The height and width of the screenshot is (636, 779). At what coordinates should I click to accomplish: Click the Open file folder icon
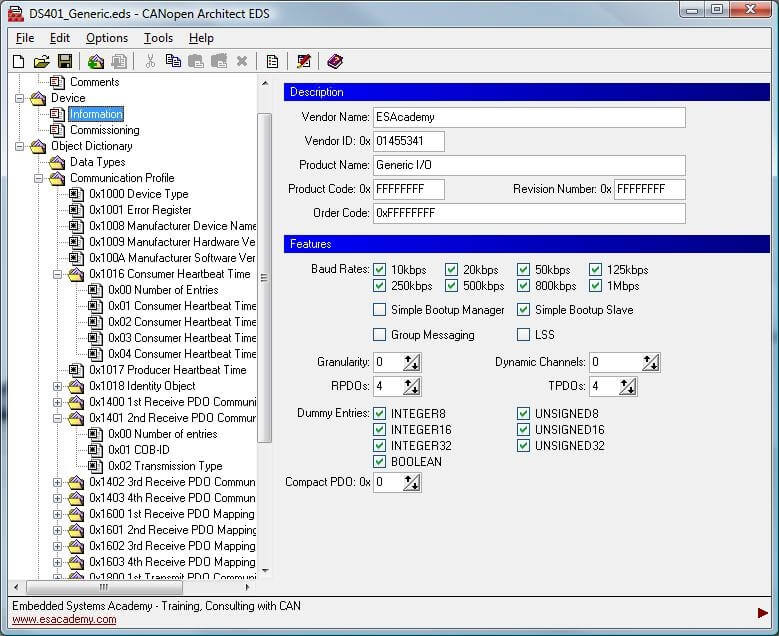(x=41, y=62)
